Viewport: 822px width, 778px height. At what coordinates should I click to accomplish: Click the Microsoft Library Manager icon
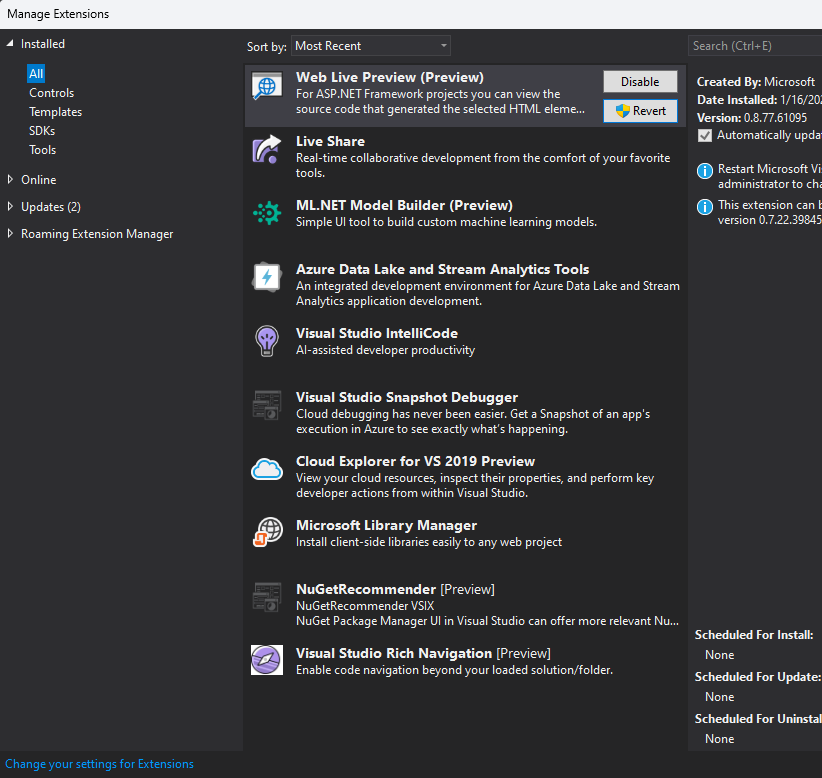click(x=268, y=532)
